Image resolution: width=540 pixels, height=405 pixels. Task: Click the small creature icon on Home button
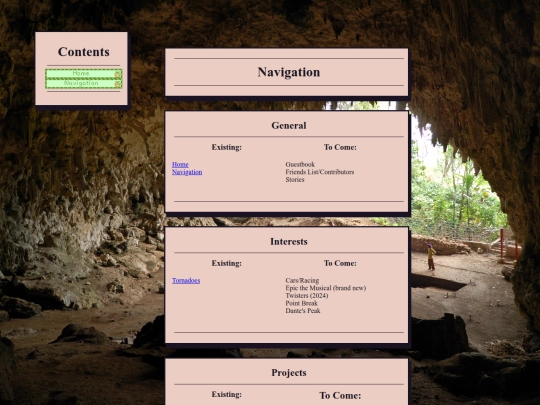pyautogui.click(x=117, y=74)
